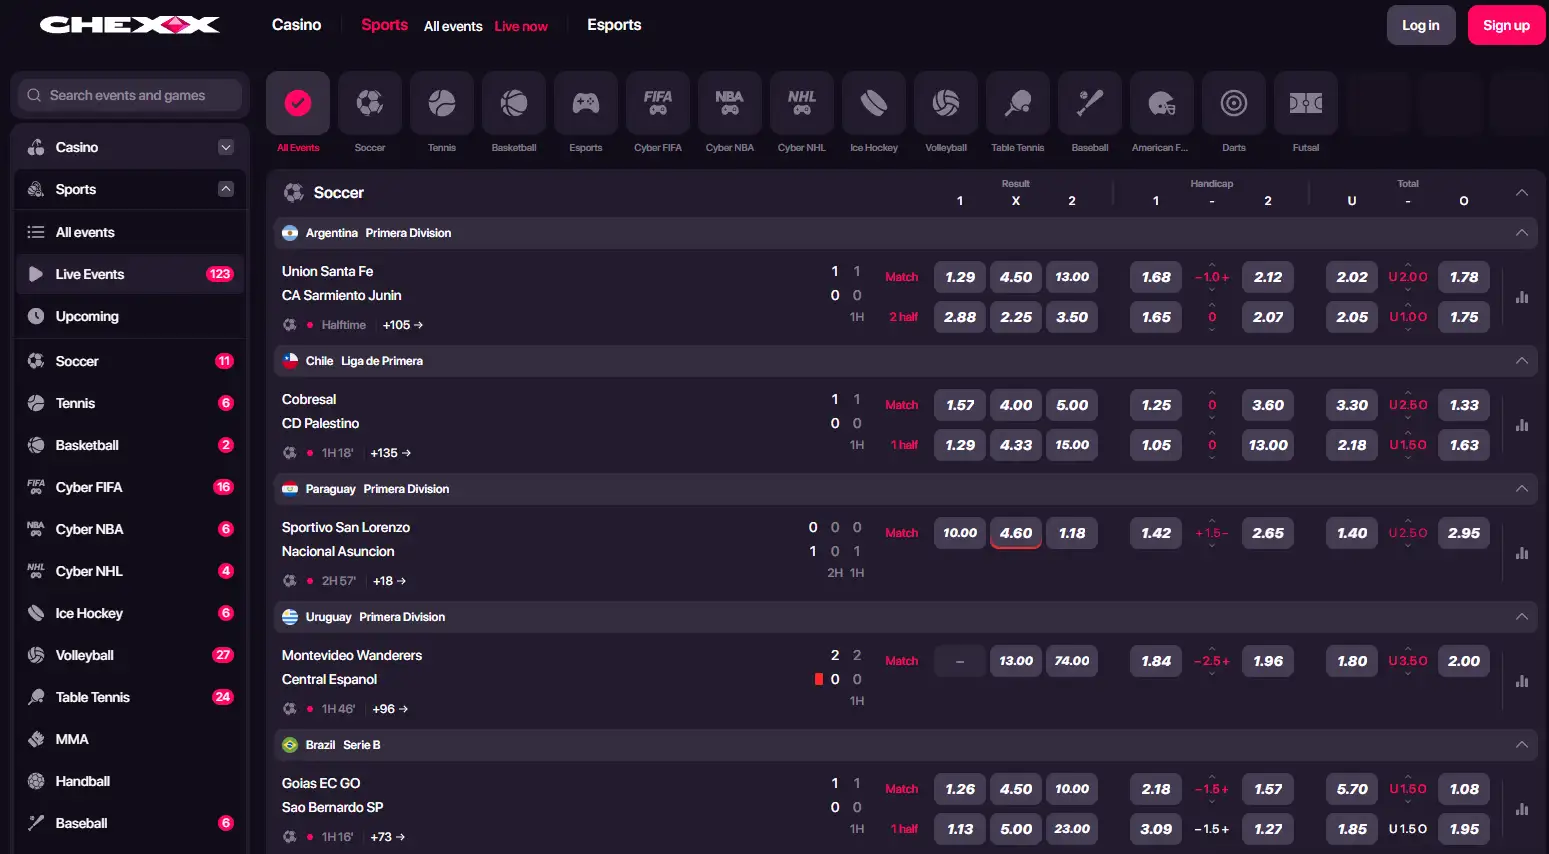The image size is (1549, 854).
Task: Open Live Events in the sidebar
Action: pos(130,274)
